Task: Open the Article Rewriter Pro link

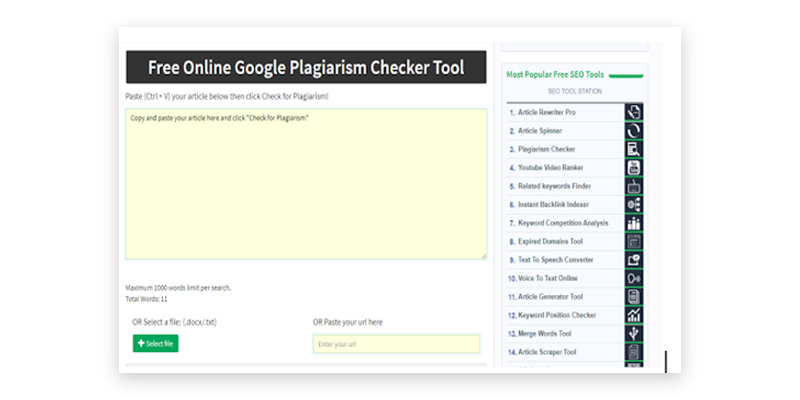Action: pyautogui.click(x=546, y=112)
